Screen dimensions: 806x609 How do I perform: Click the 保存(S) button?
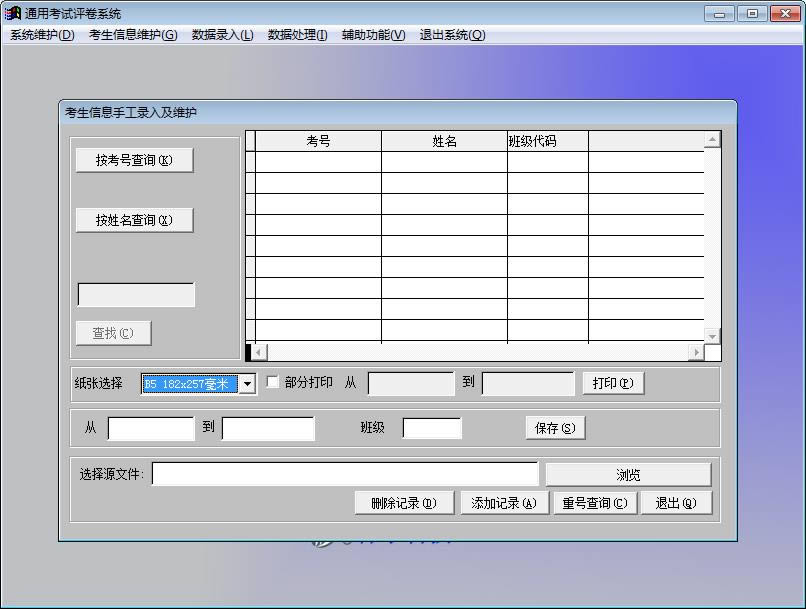pyautogui.click(x=555, y=428)
